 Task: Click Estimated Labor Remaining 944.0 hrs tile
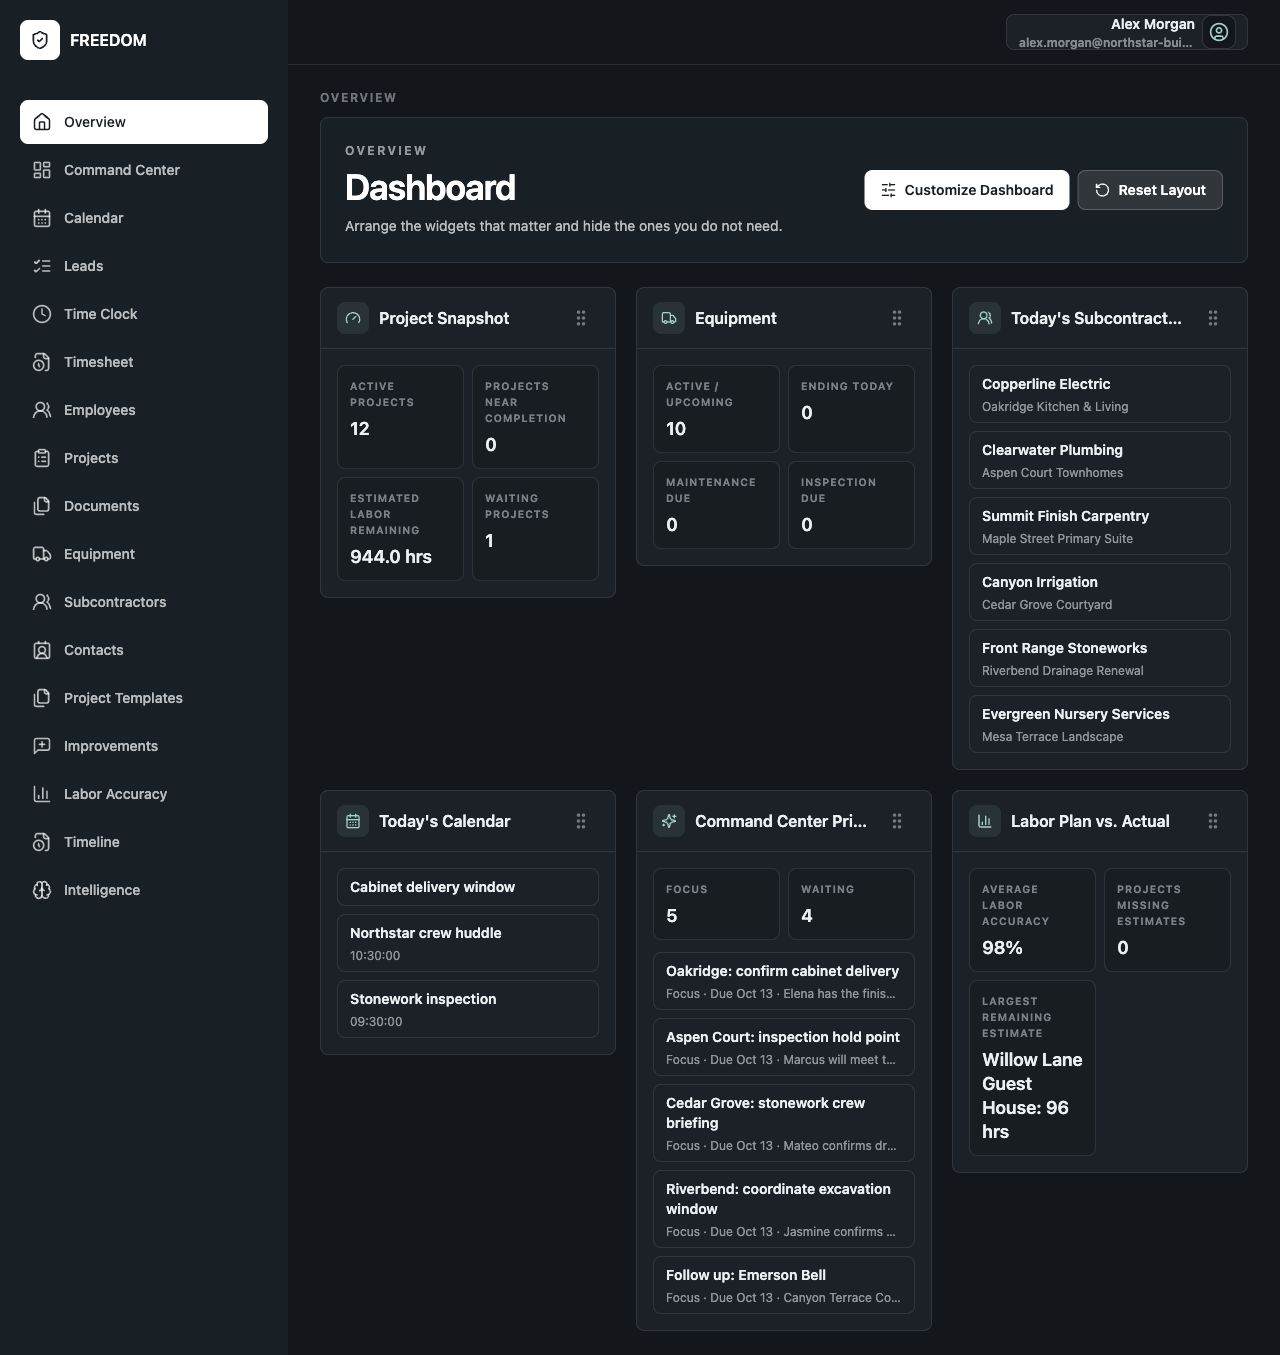[x=400, y=529]
